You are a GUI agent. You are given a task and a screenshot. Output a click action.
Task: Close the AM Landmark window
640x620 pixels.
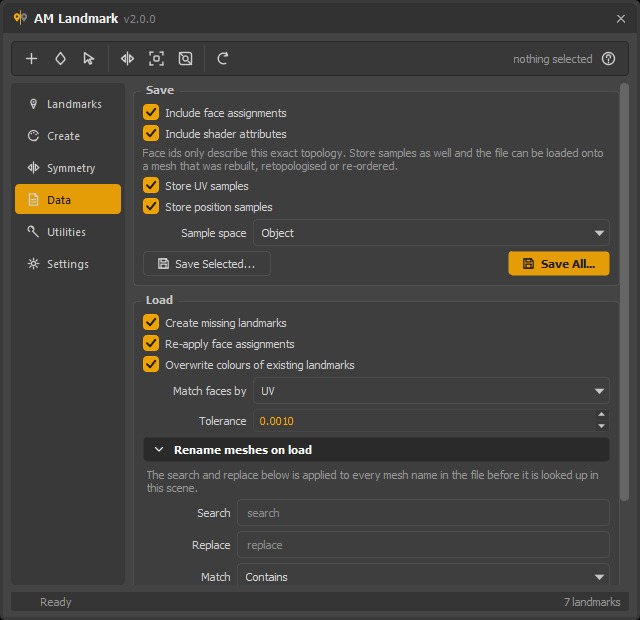point(621,19)
